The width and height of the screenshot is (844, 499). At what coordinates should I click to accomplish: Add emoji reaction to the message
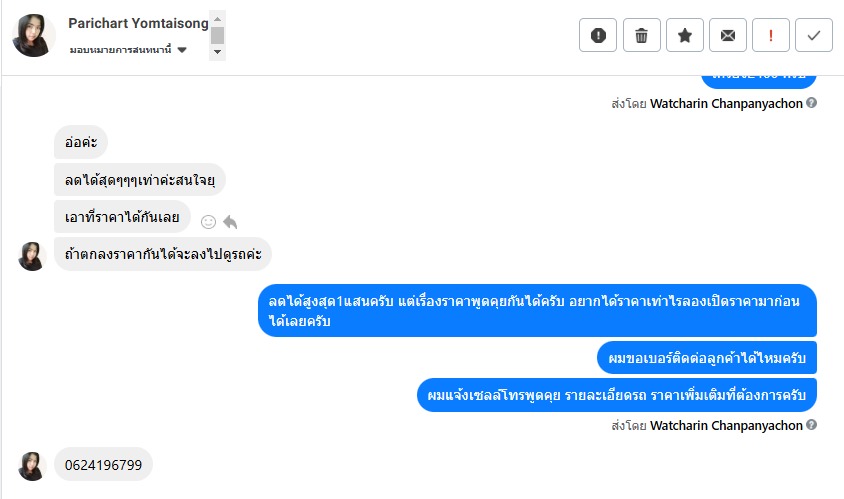[208, 221]
